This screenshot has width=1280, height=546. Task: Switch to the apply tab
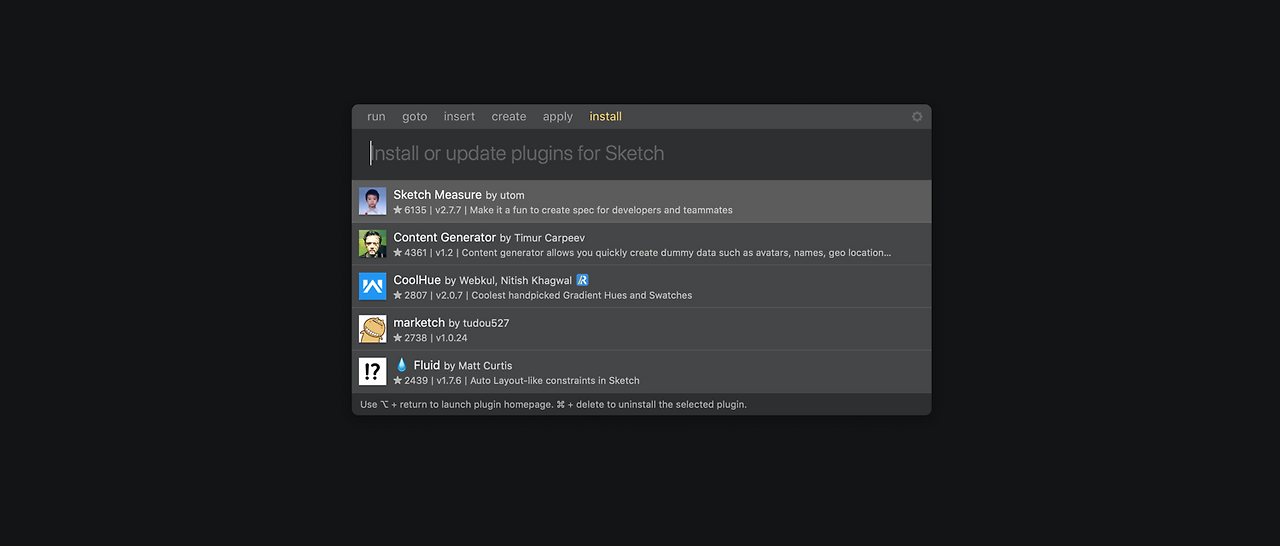(x=558, y=117)
